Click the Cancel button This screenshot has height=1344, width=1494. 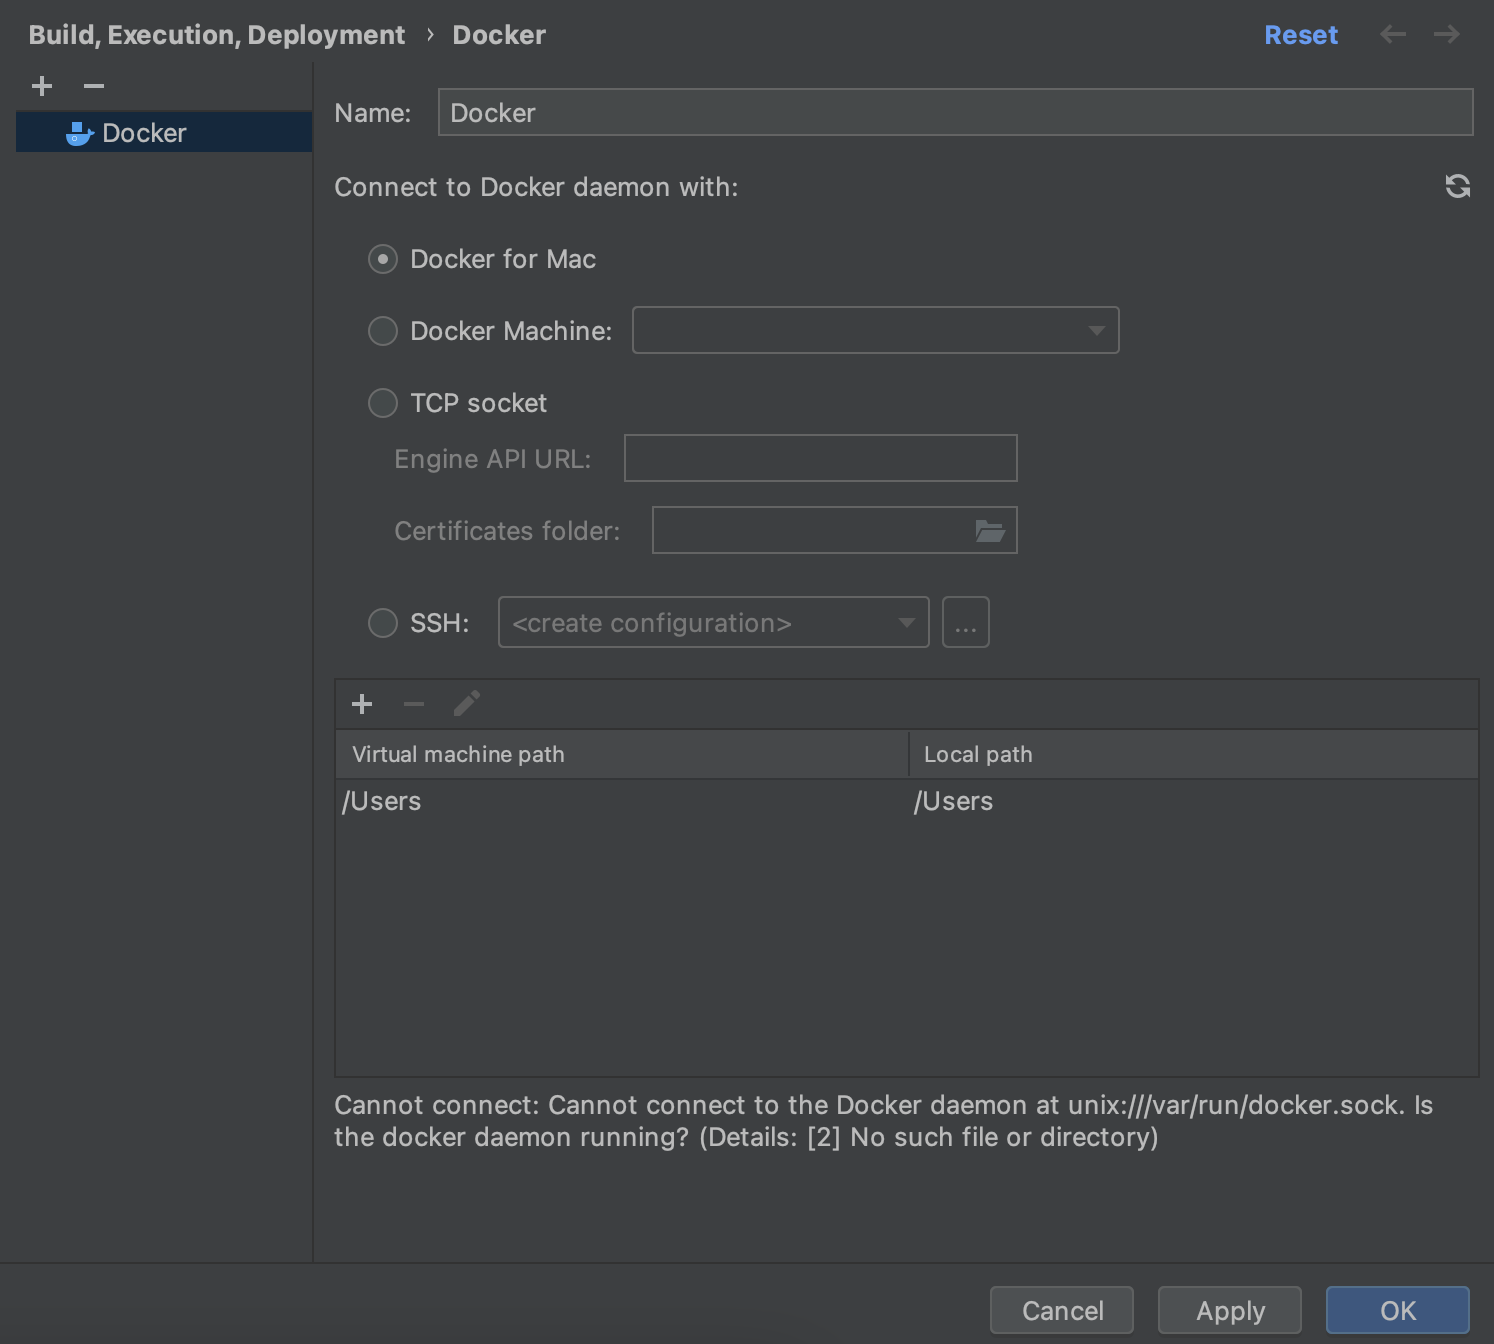(1062, 1310)
